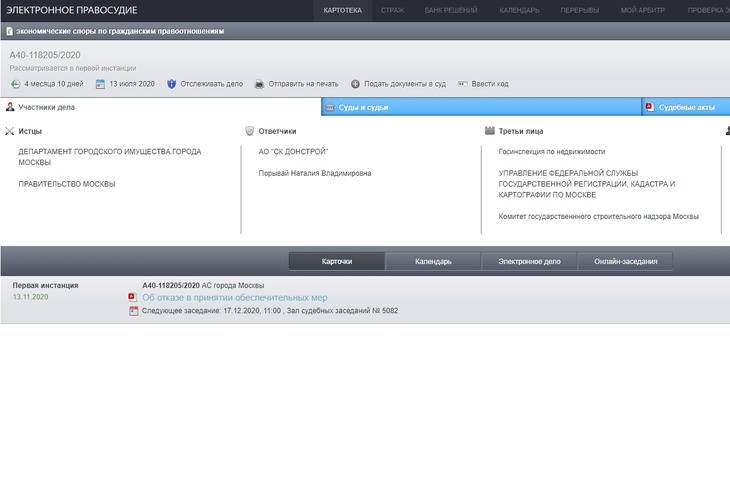Click plaintiff ПРАВИТЕЛЬСТВО МОСКВЫ

[x=67, y=184]
